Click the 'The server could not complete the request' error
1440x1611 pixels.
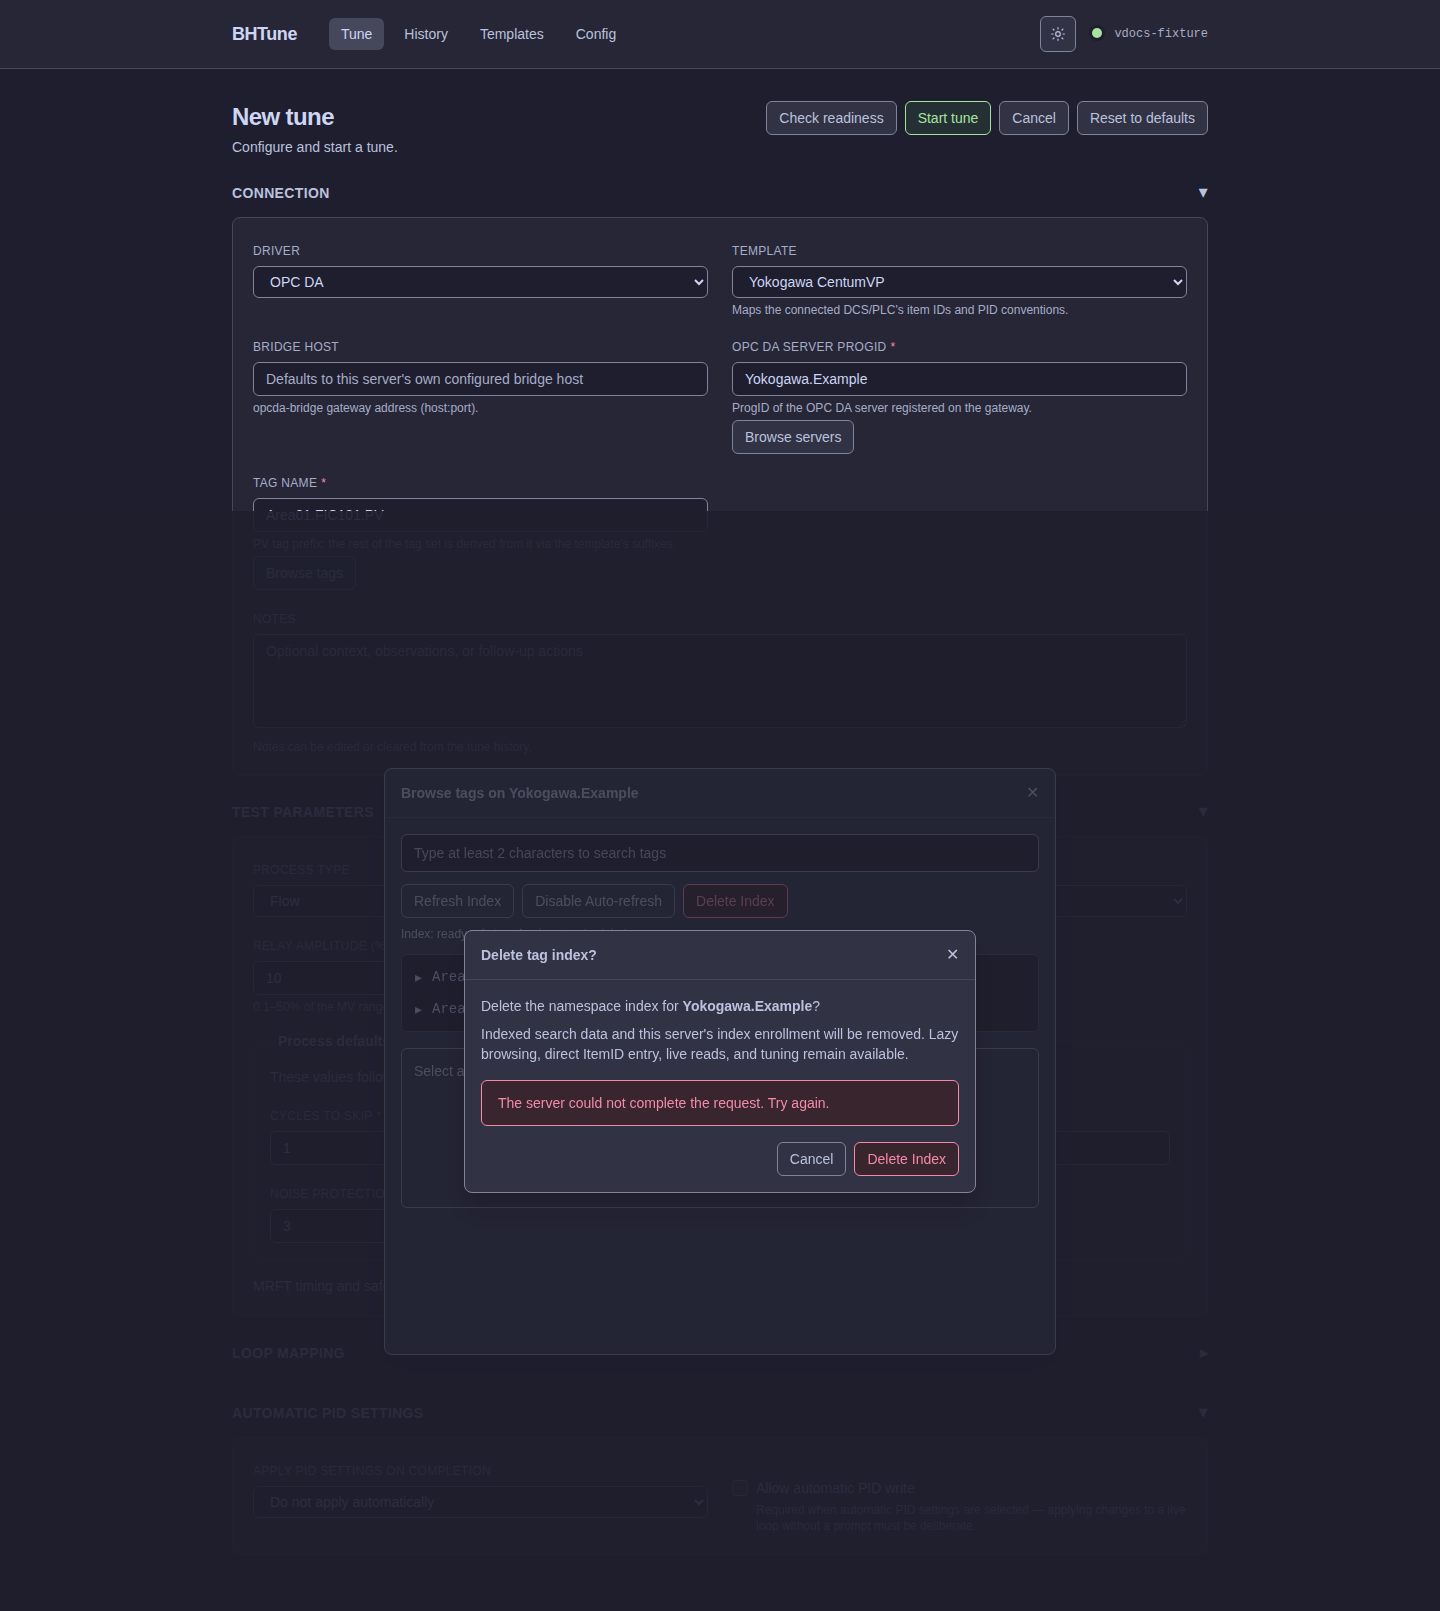click(x=720, y=1103)
